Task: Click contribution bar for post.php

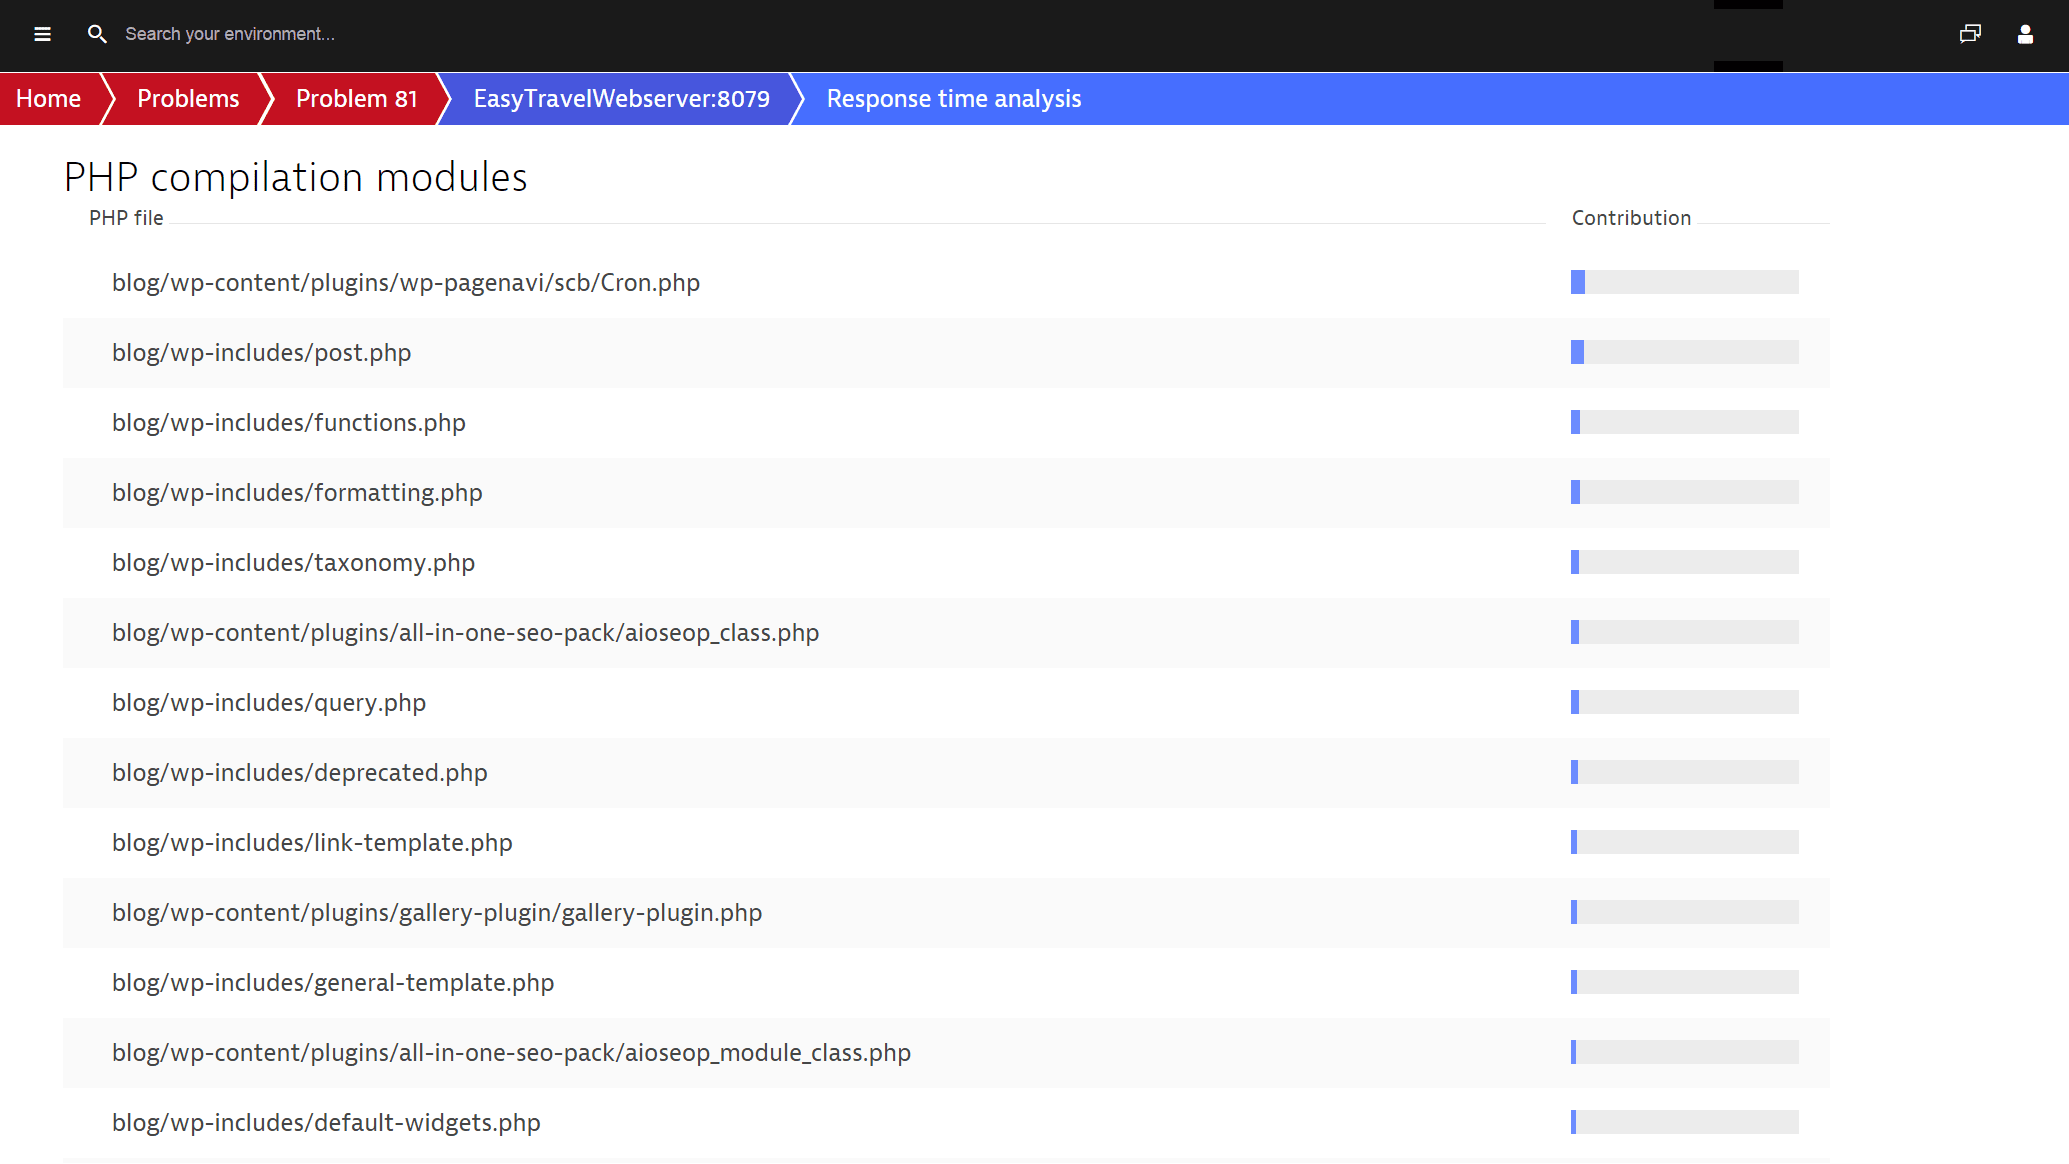Action: pyautogui.click(x=1685, y=352)
